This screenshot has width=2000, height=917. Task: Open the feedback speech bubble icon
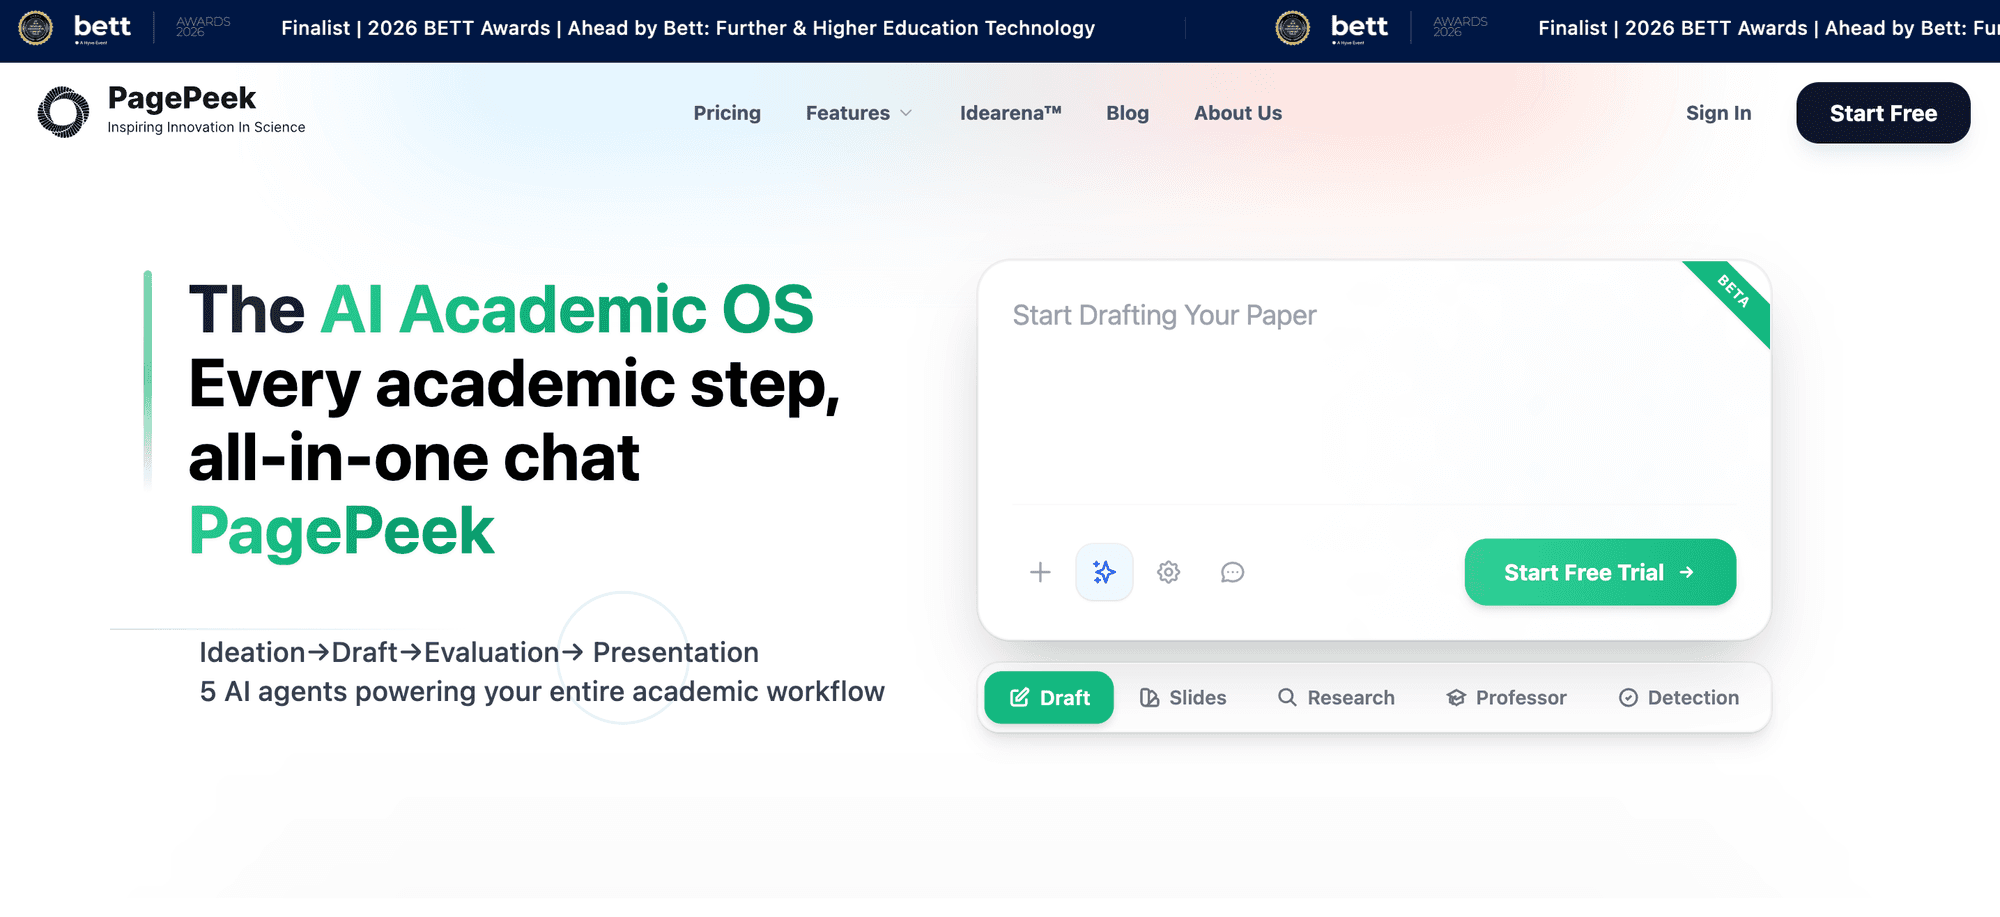(1232, 572)
